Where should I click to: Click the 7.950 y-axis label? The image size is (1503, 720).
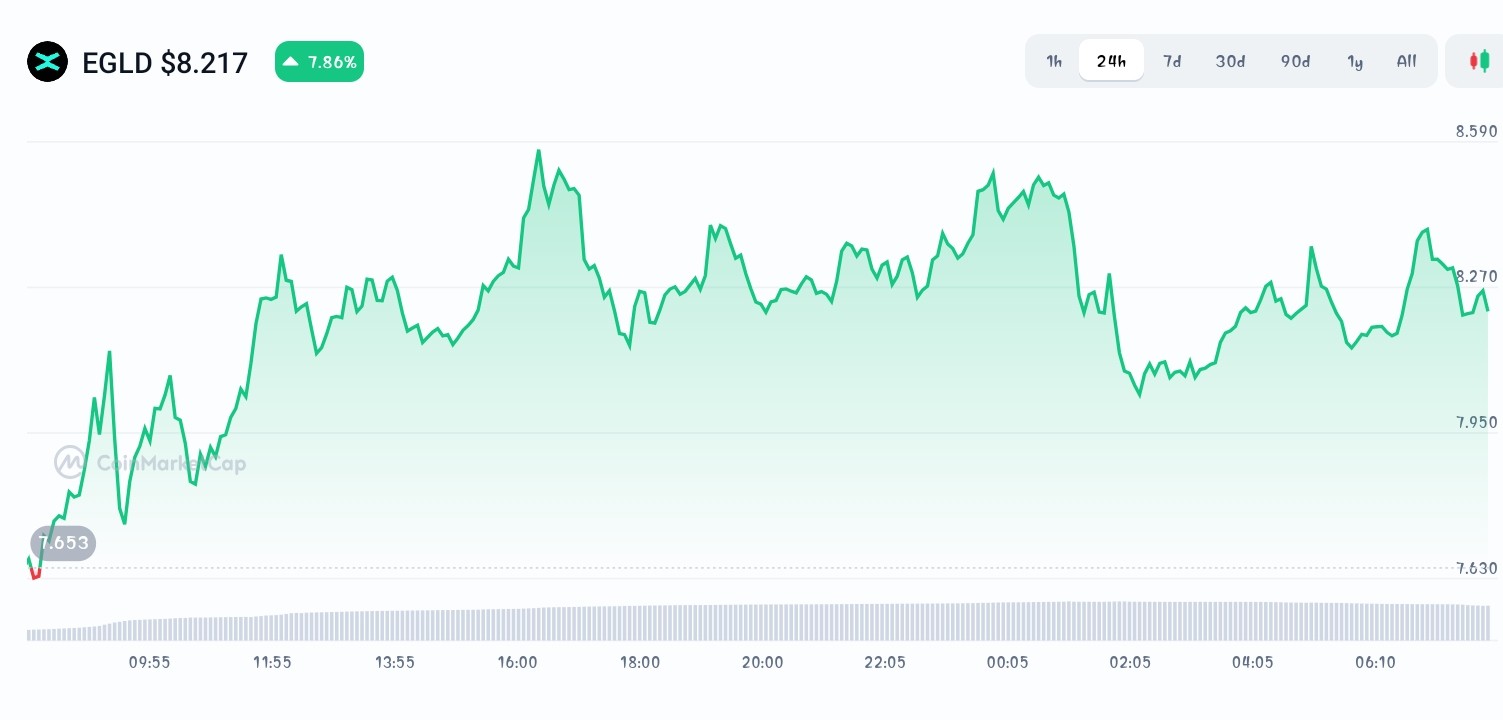(x=1476, y=422)
